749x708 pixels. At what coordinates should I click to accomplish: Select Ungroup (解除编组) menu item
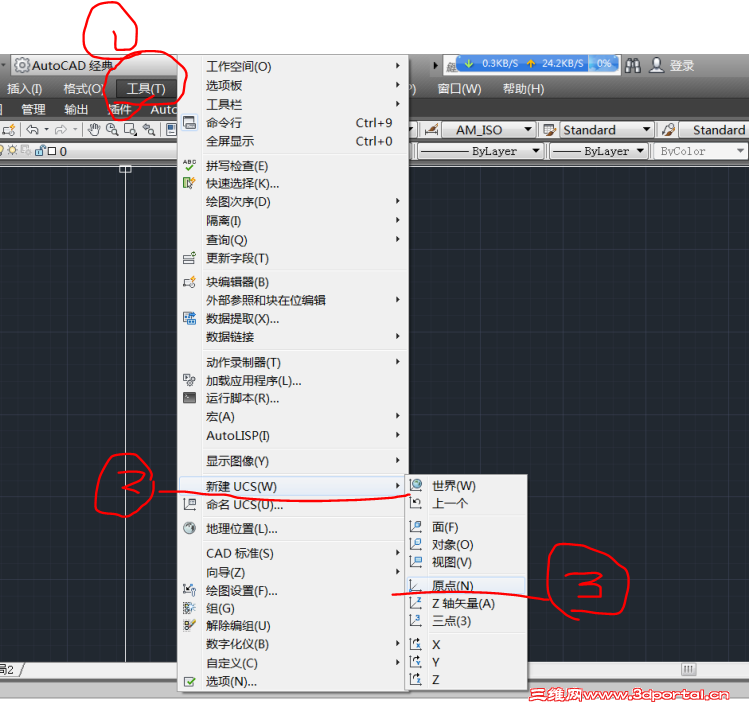tap(293, 626)
